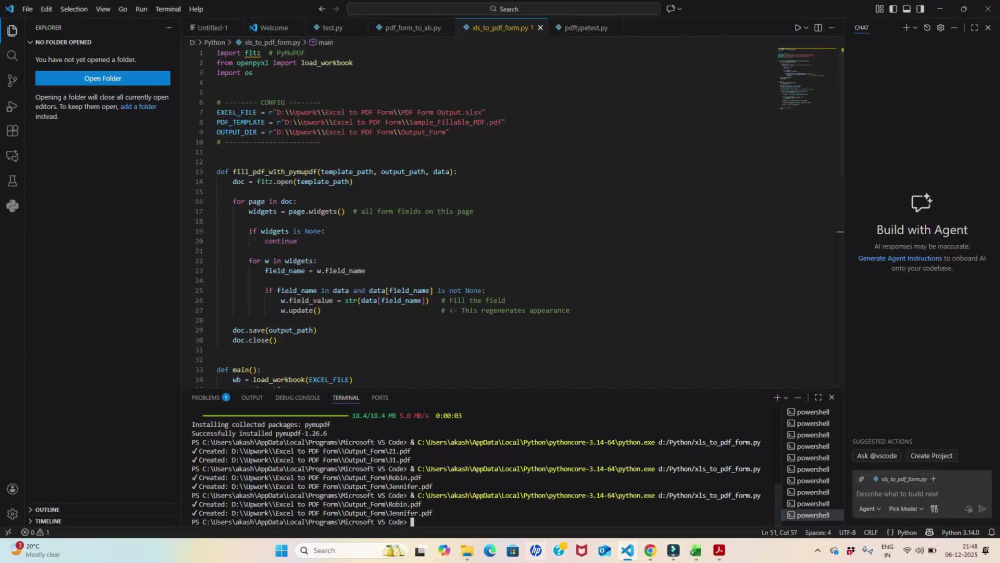Screen dimensions: 1000x563
Task: Open the Python extension sidebar view
Action: [x=12, y=206]
